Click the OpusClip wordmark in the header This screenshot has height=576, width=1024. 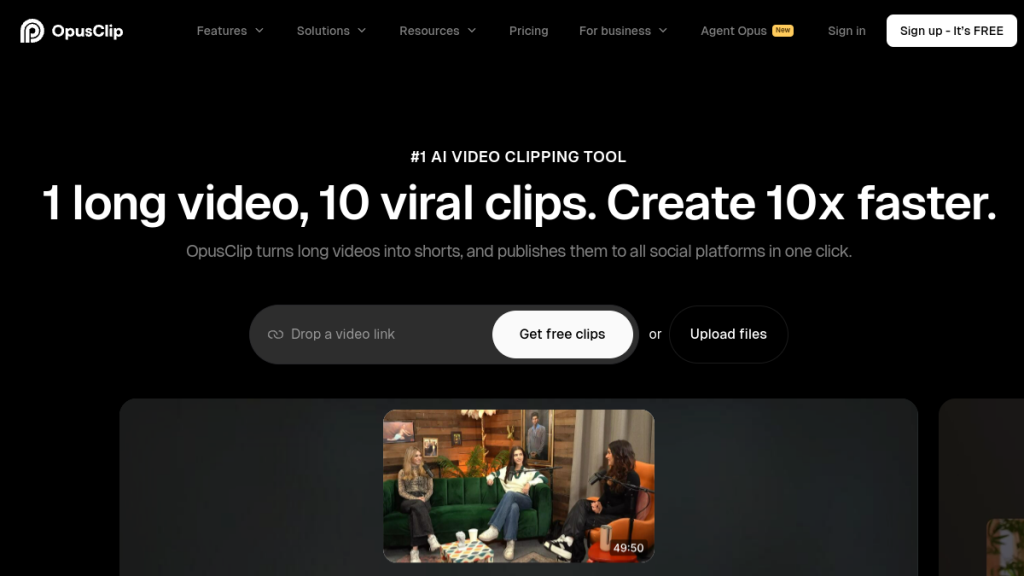click(x=88, y=31)
